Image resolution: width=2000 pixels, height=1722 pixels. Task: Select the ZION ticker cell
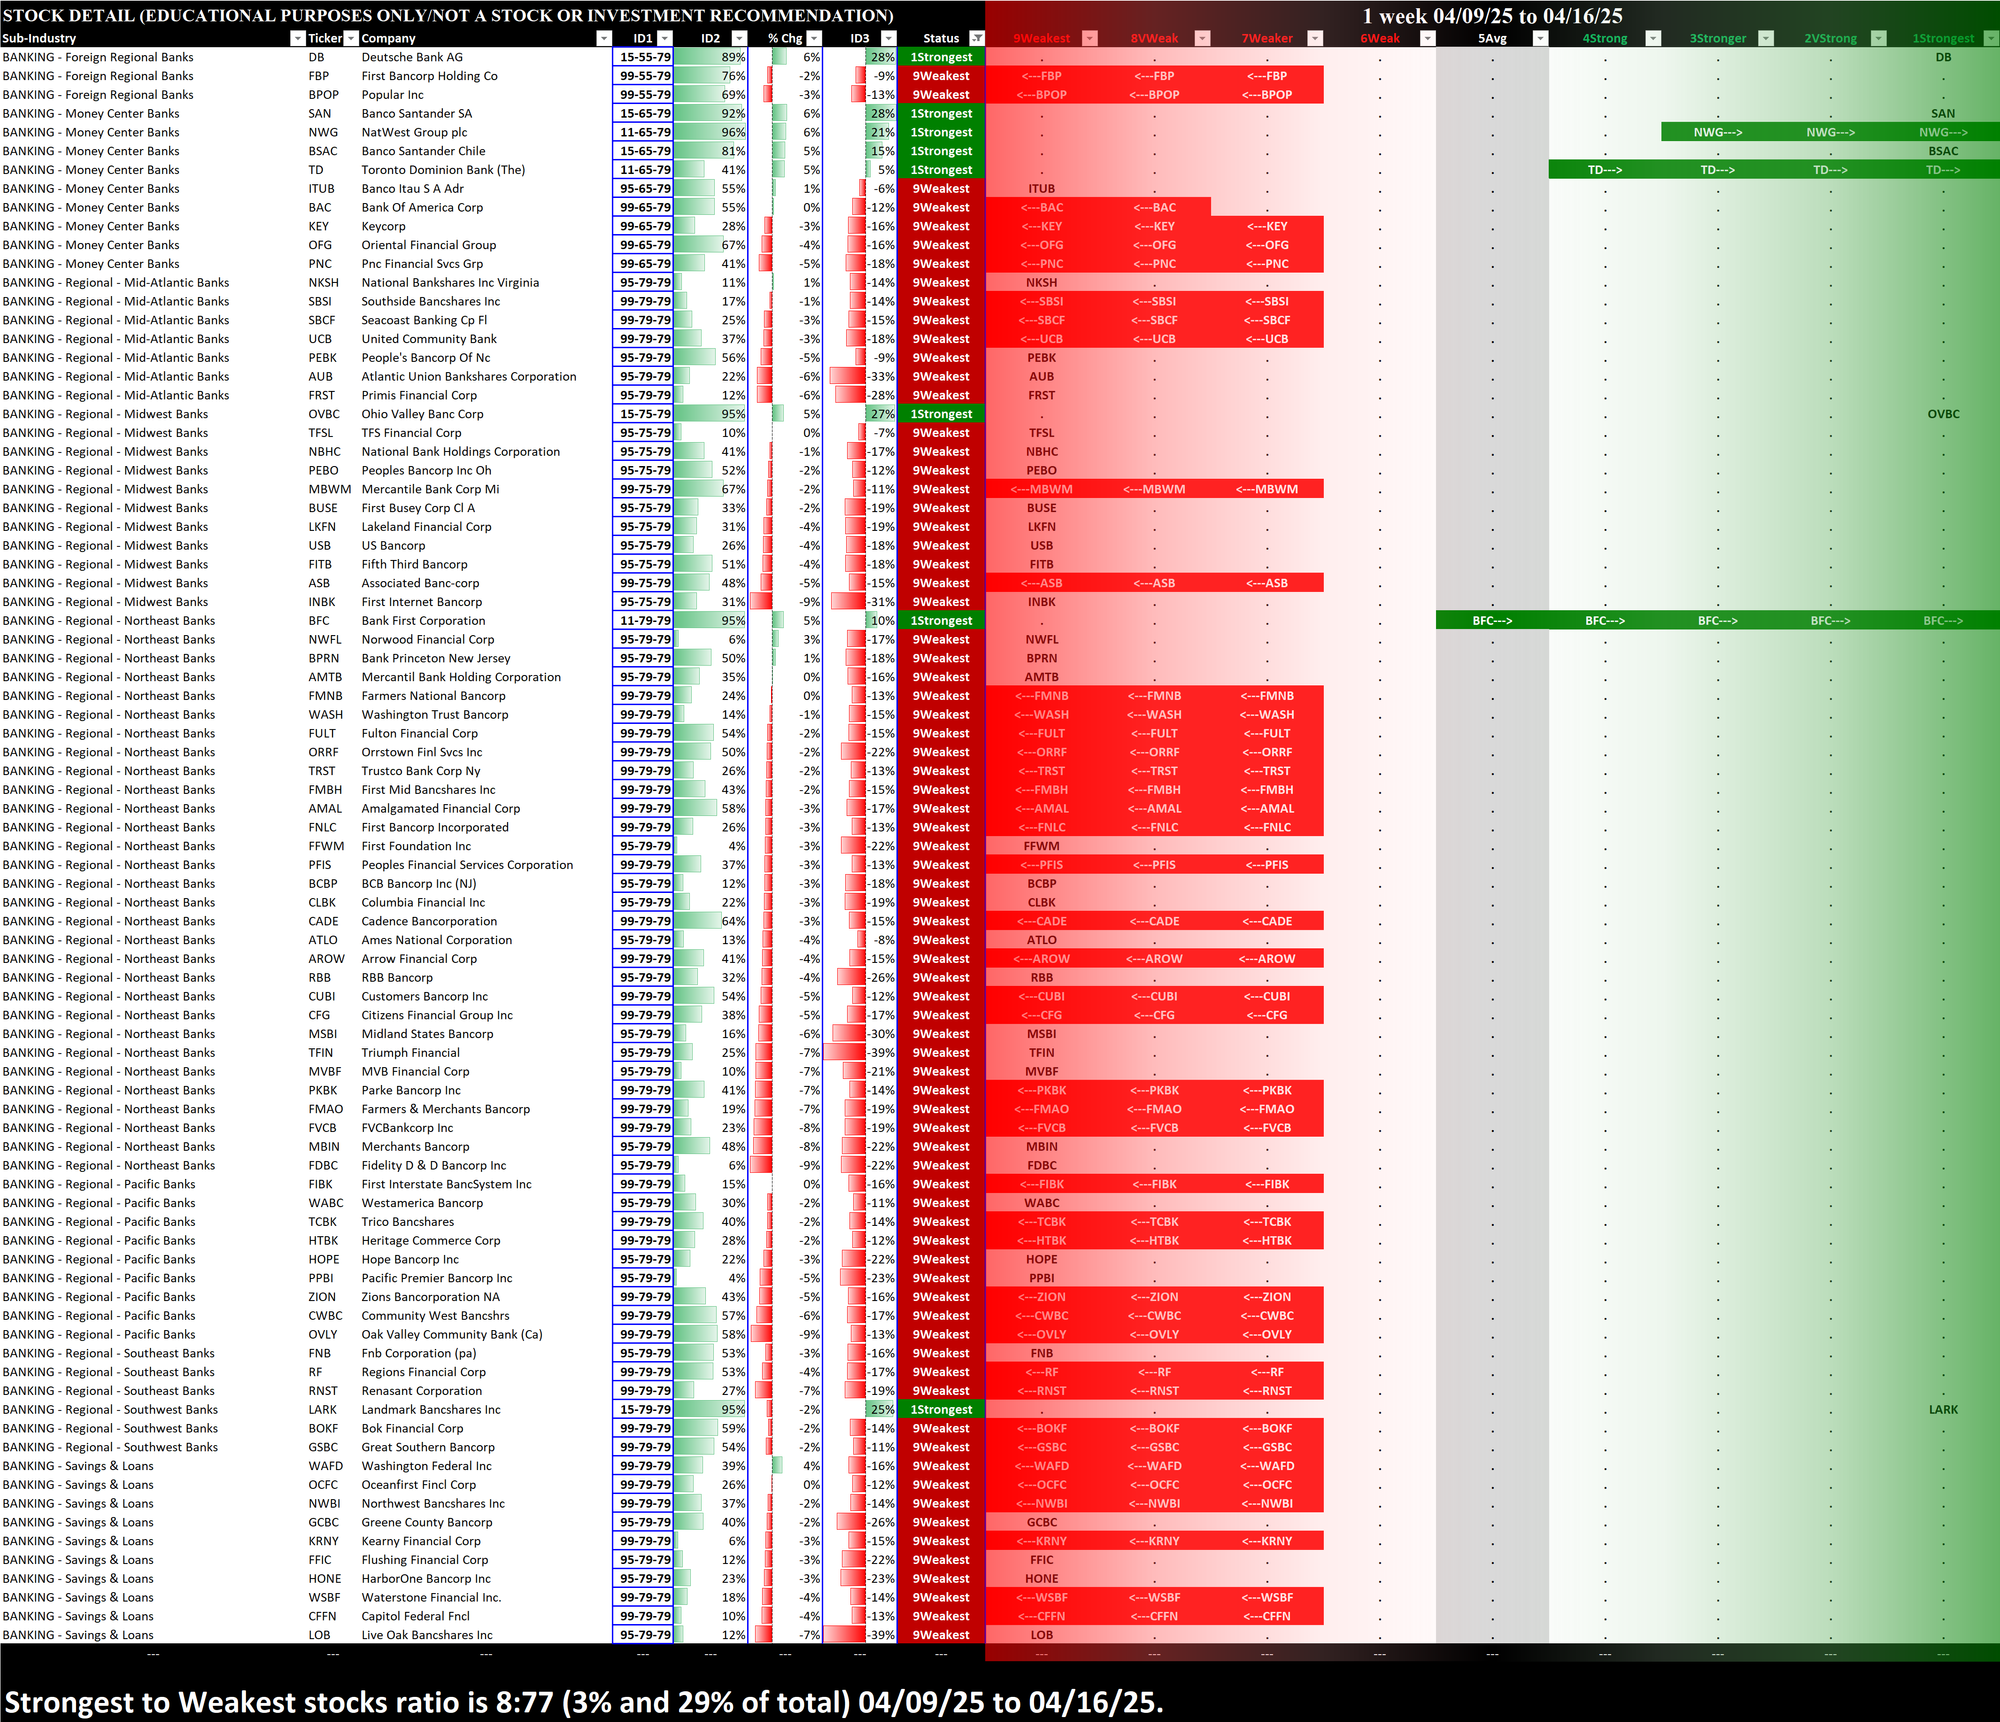(x=323, y=1297)
